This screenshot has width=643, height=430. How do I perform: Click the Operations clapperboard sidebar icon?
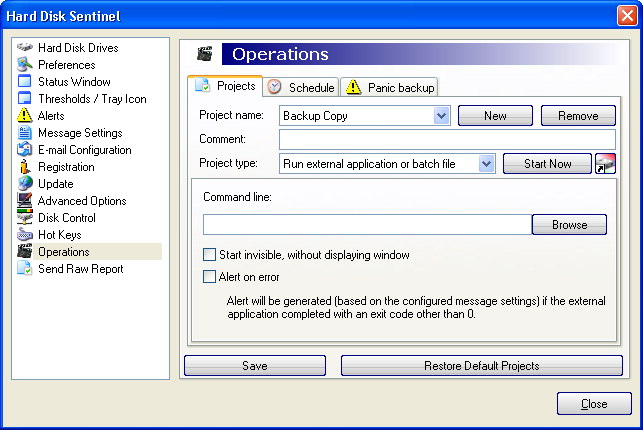point(25,251)
